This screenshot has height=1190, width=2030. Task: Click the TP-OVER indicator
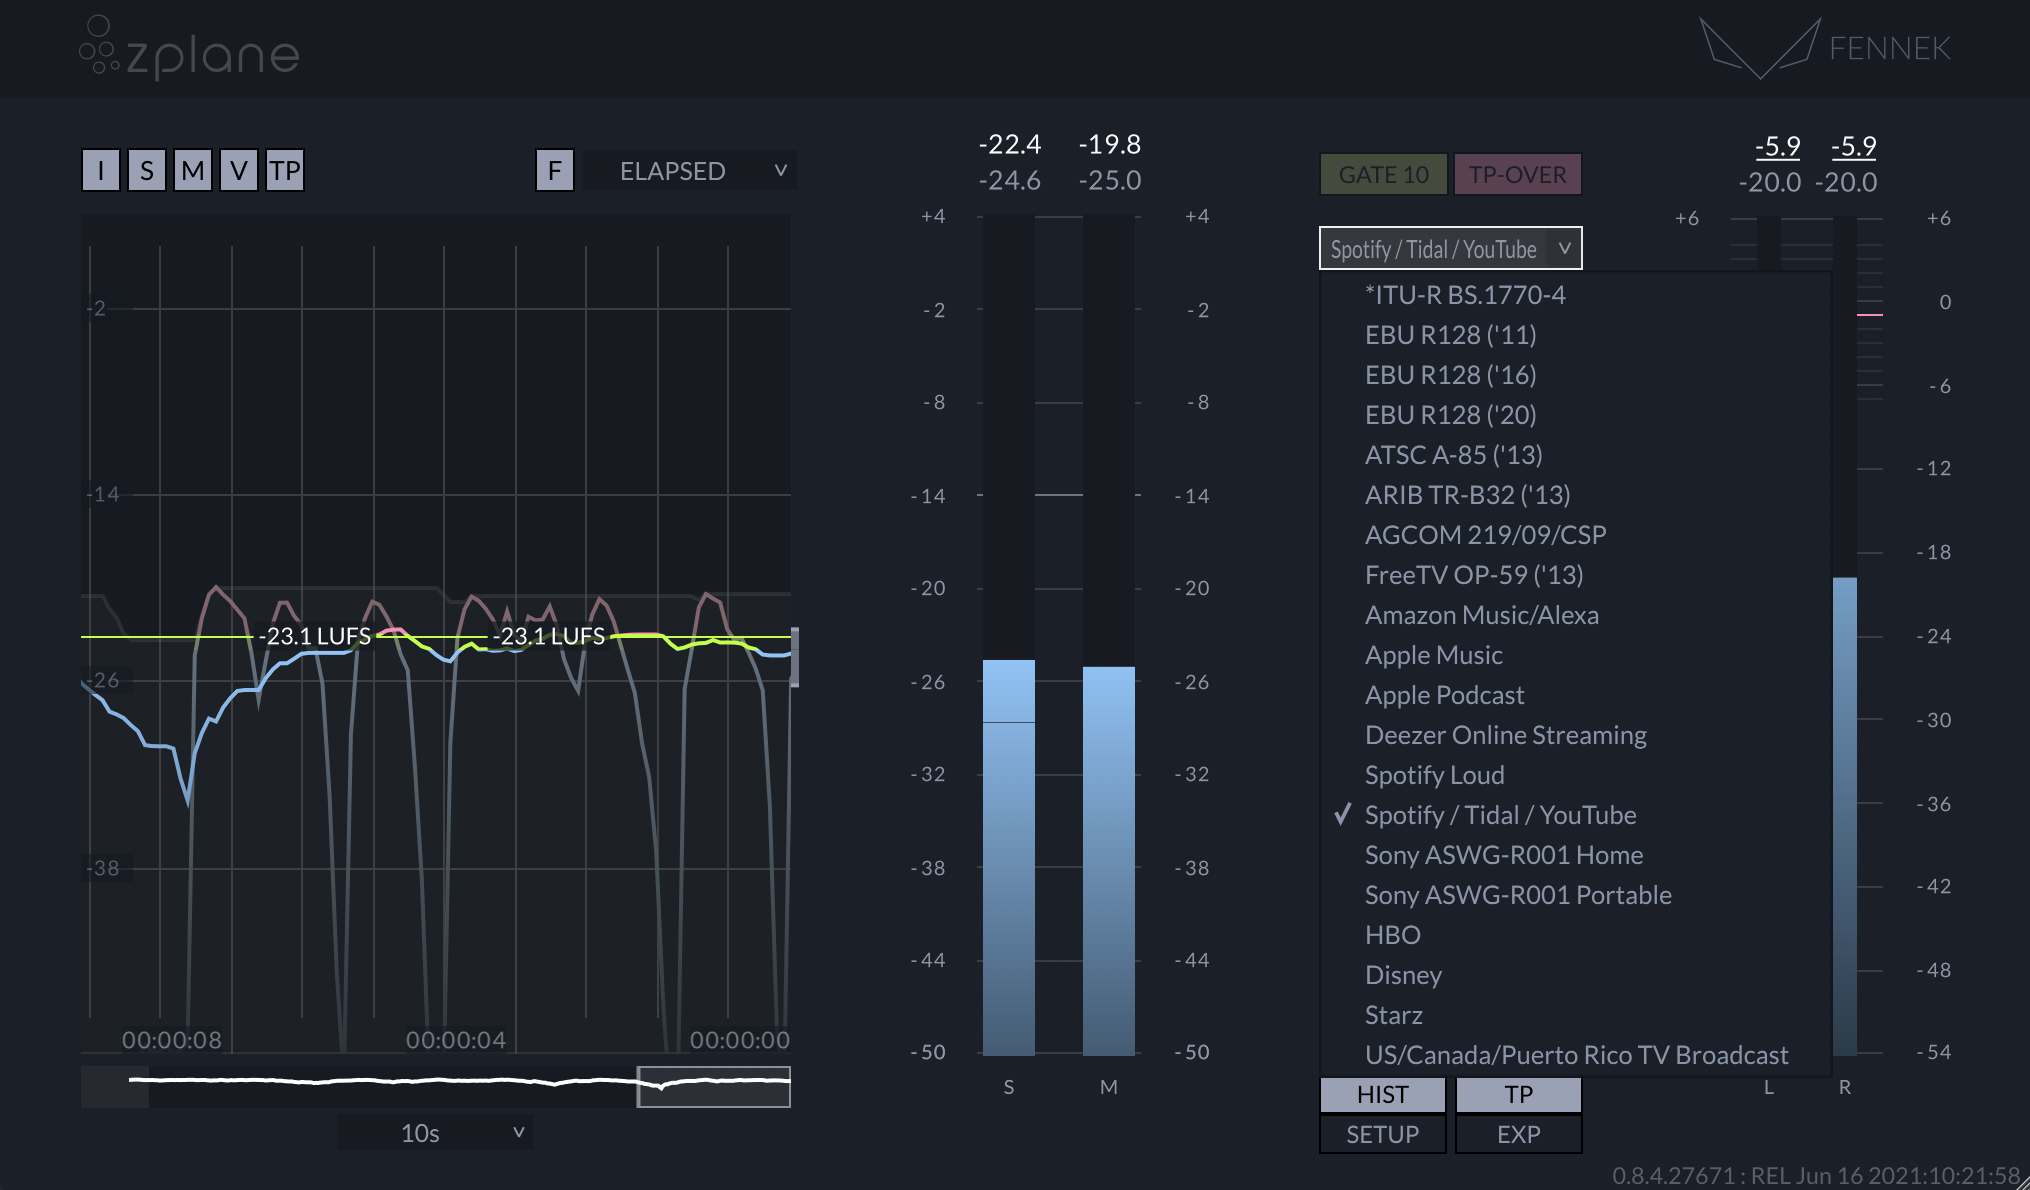tap(1517, 175)
